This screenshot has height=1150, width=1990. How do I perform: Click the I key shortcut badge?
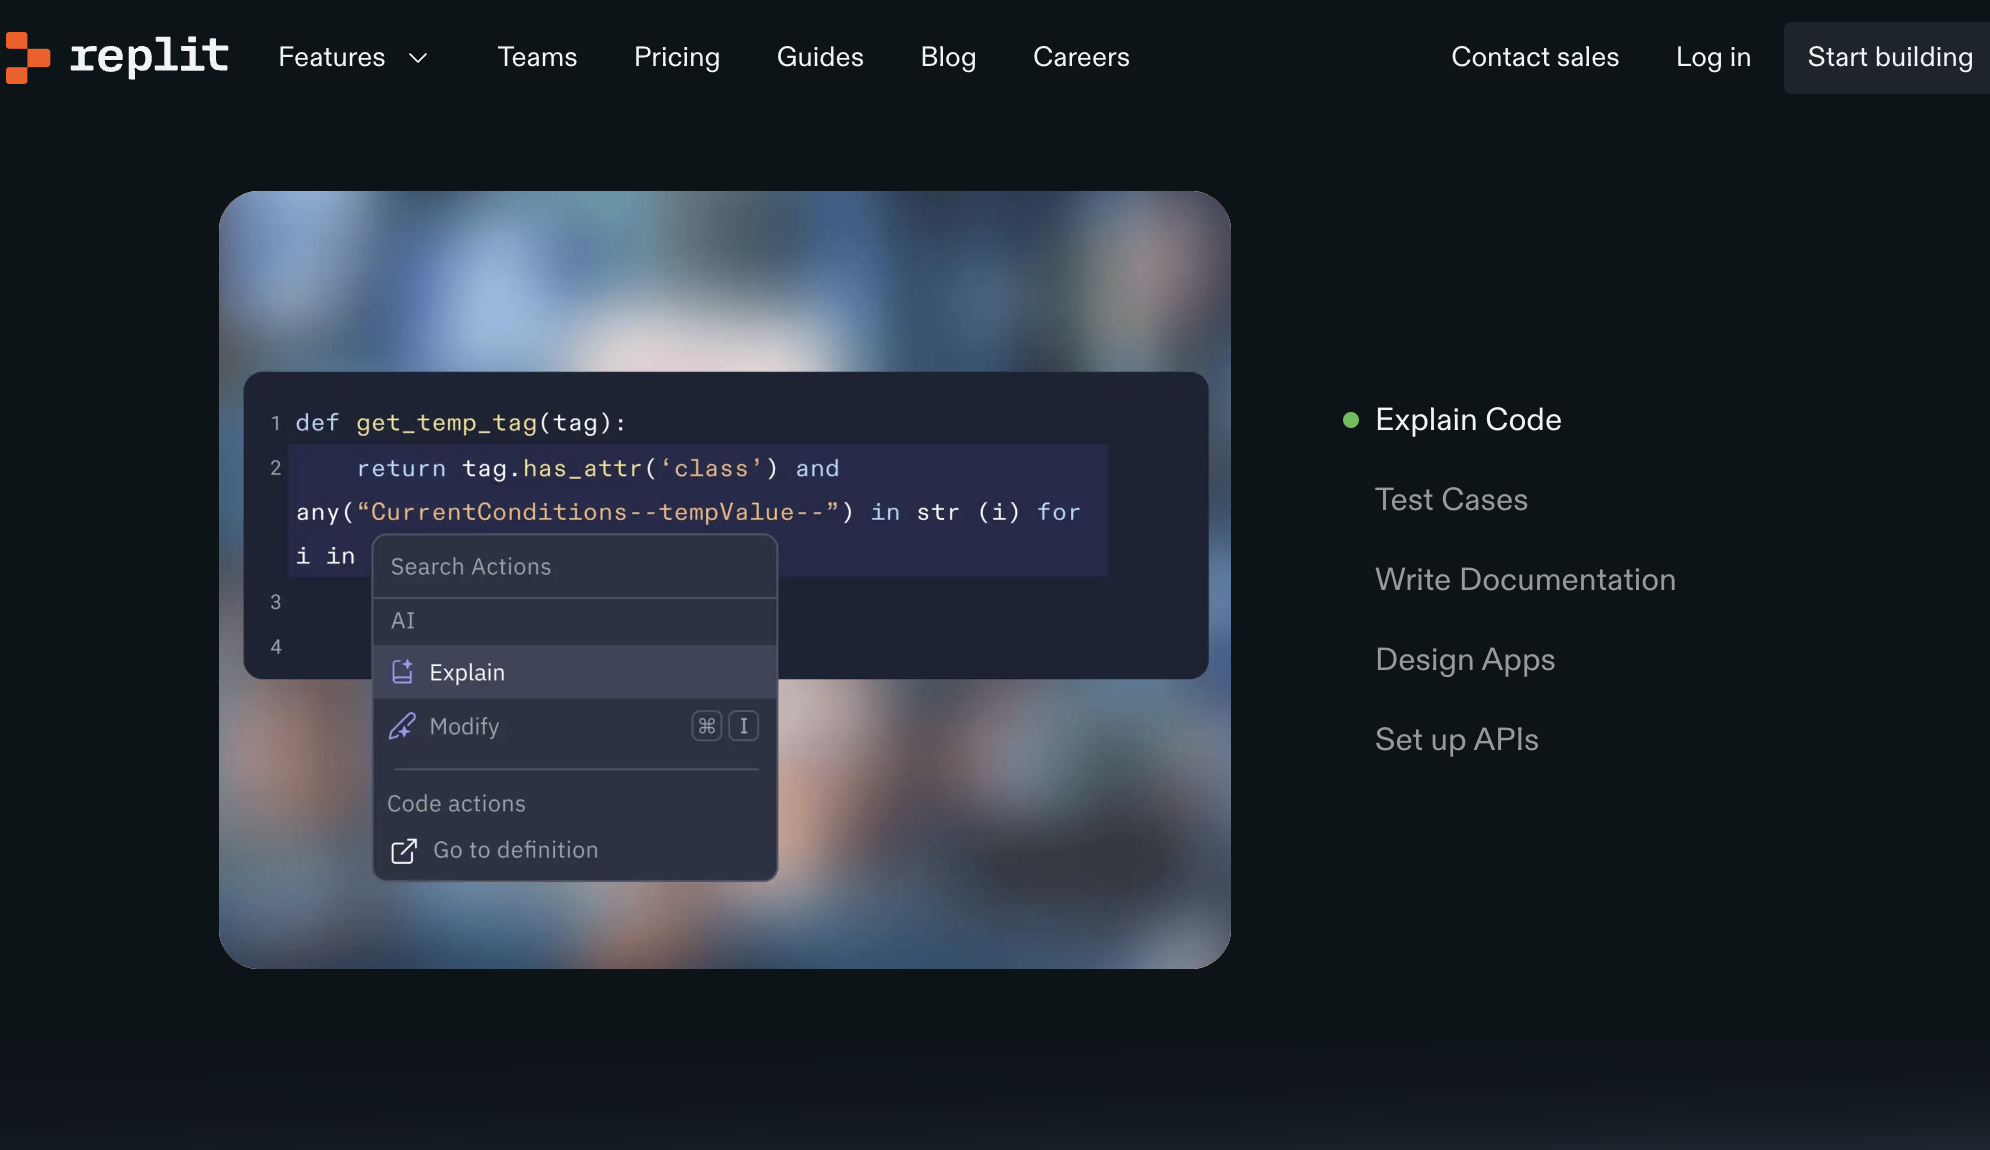pyautogui.click(x=743, y=726)
